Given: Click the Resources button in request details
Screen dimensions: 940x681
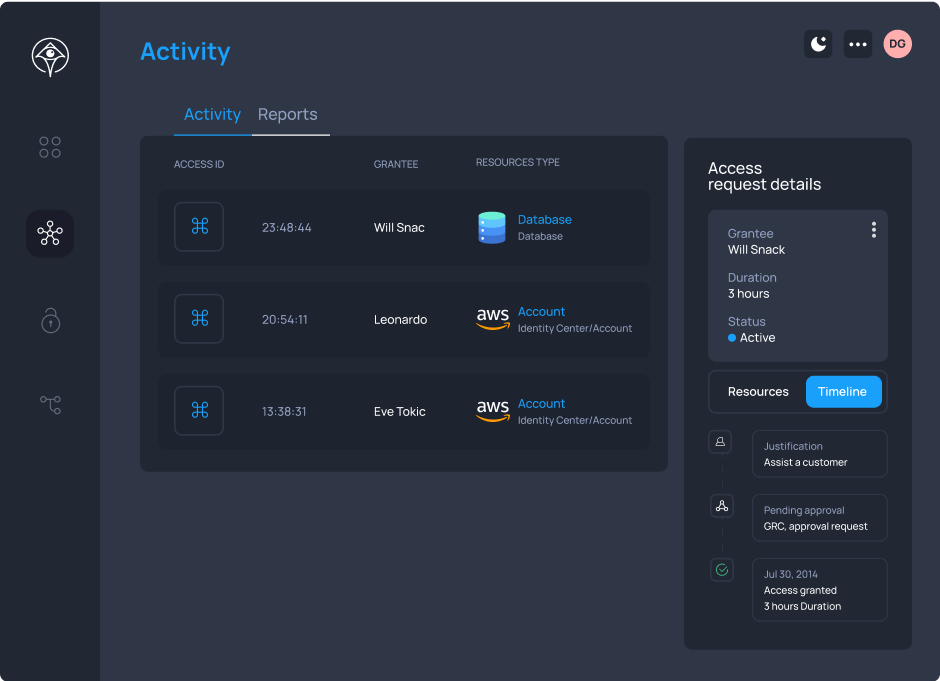Looking at the screenshot, I should pyautogui.click(x=758, y=392).
